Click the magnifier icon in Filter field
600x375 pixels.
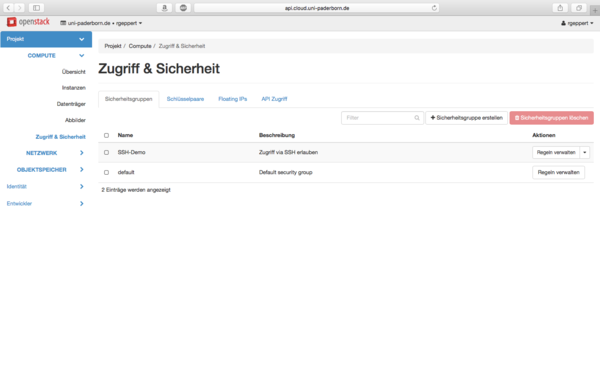pos(417,118)
